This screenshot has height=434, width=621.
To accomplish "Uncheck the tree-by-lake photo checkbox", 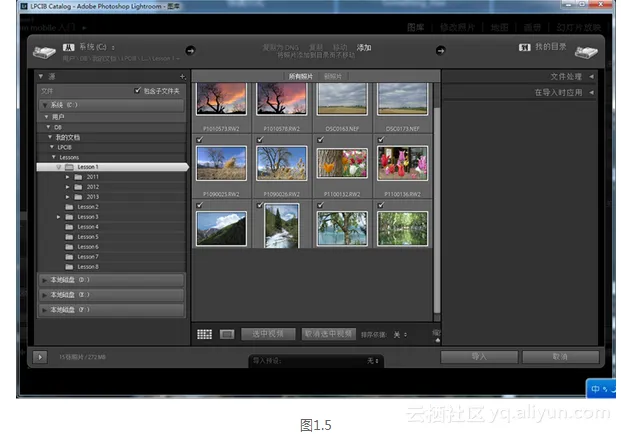I will pos(320,205).
